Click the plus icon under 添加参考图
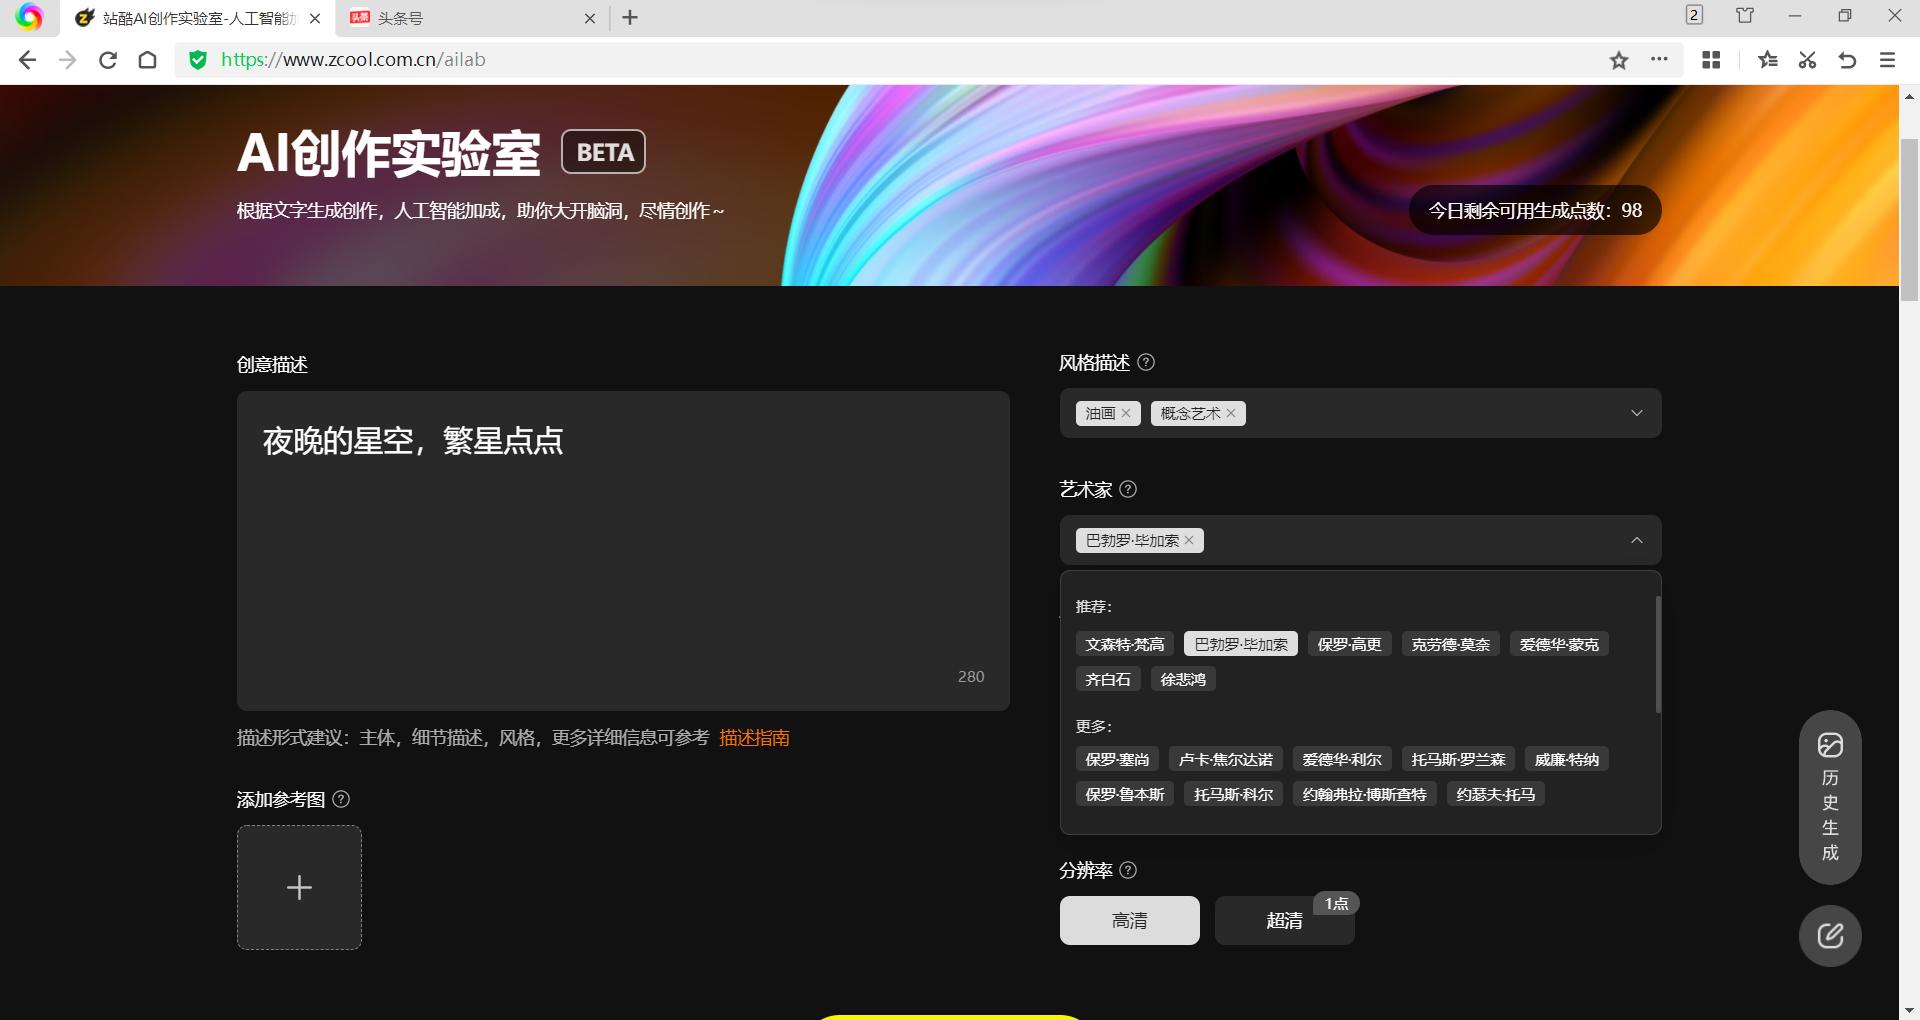Viewport: 1920px width, 1020px height. (298, 887)
